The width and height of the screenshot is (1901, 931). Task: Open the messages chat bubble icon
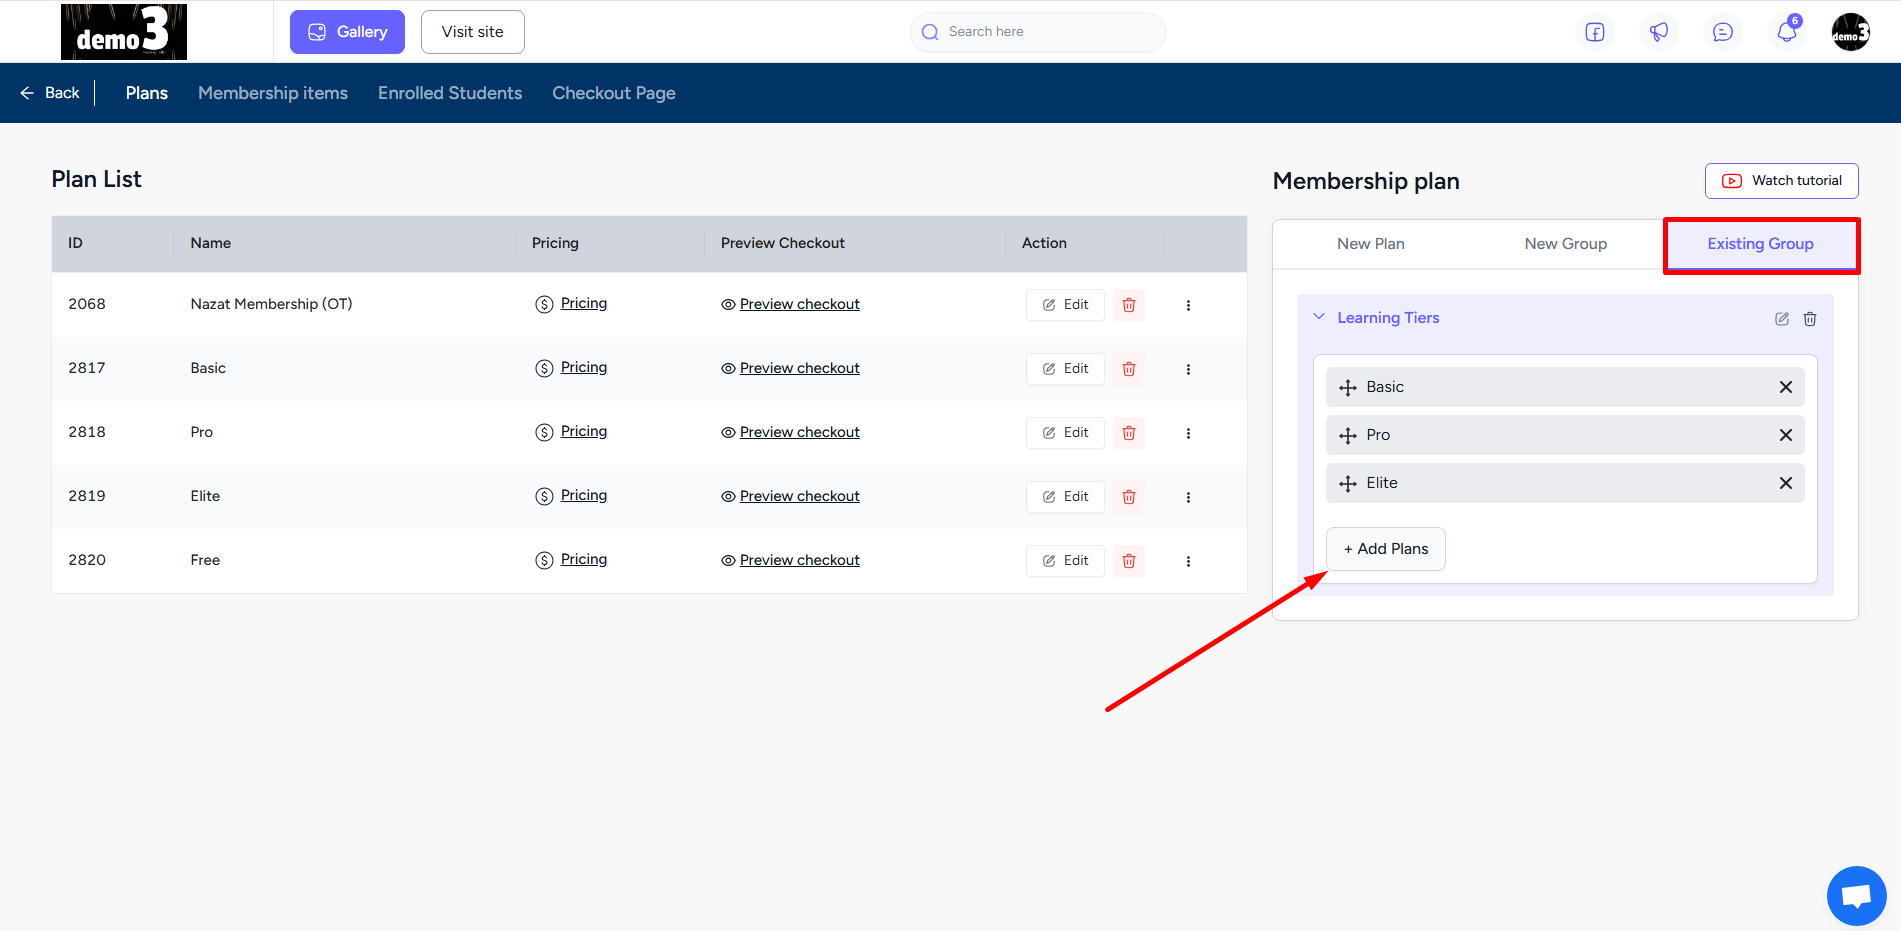click(x=1723, y=32)
